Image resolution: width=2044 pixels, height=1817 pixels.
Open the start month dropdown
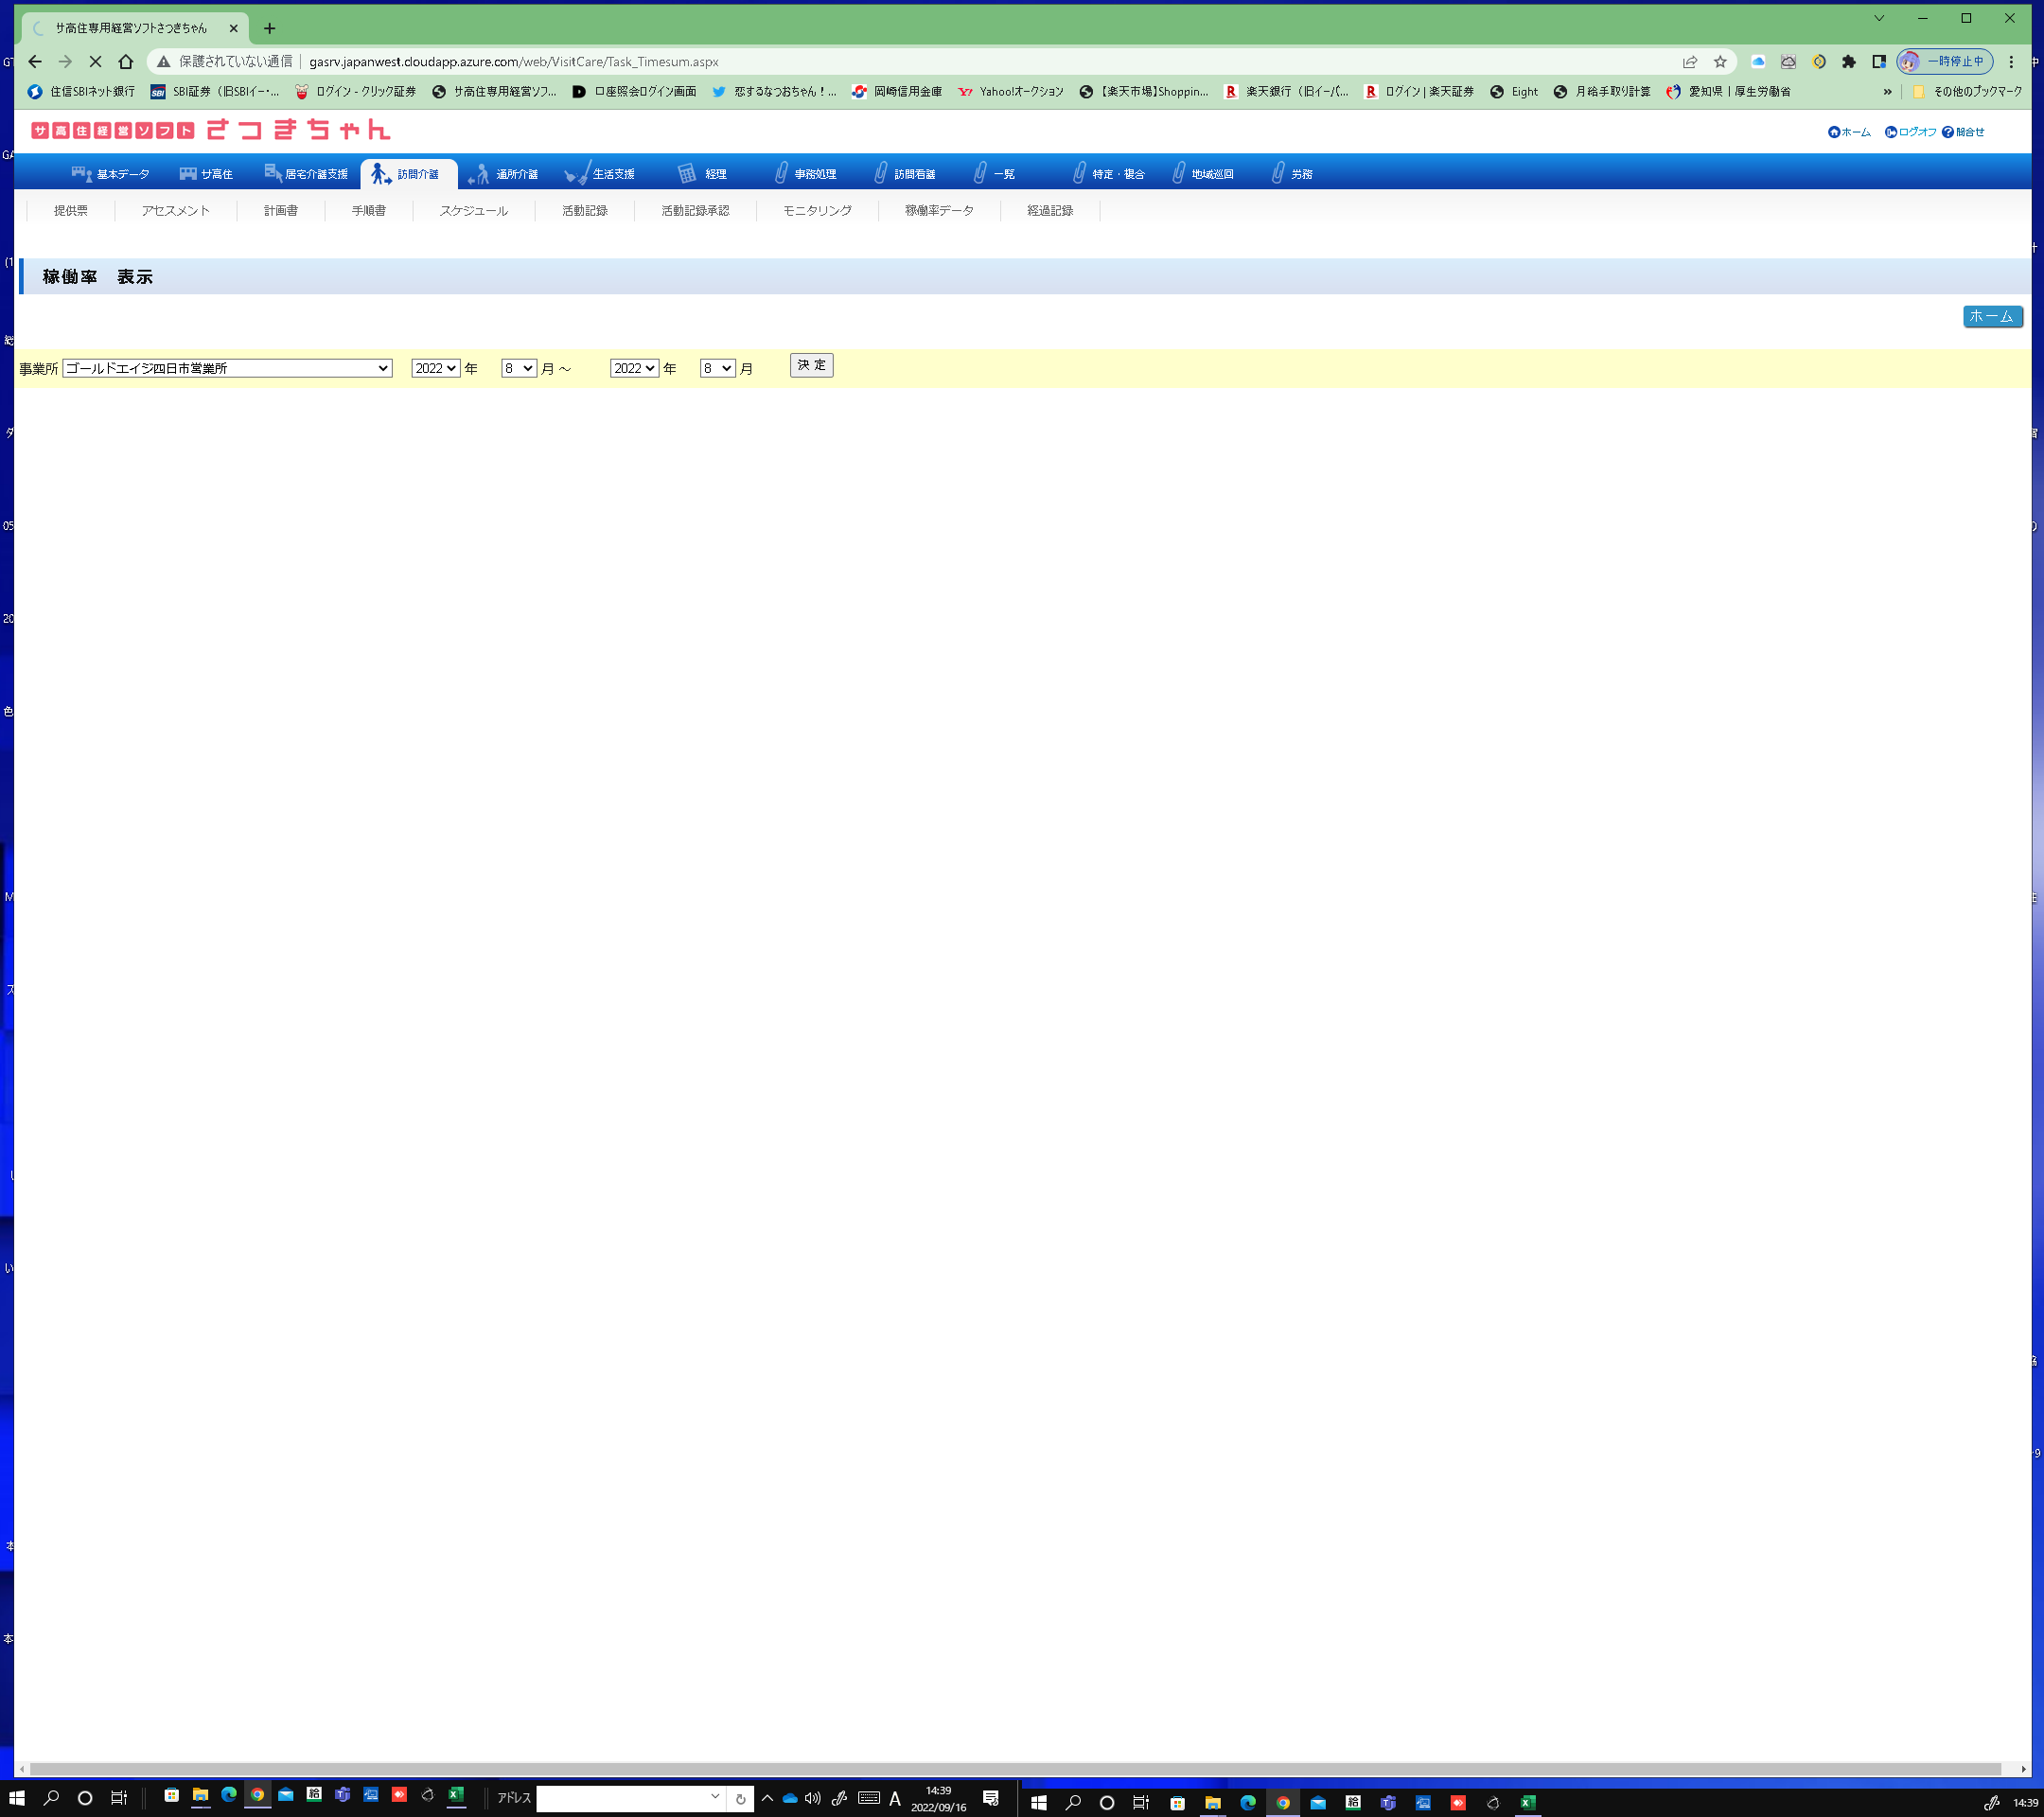[x=518, y=369]
